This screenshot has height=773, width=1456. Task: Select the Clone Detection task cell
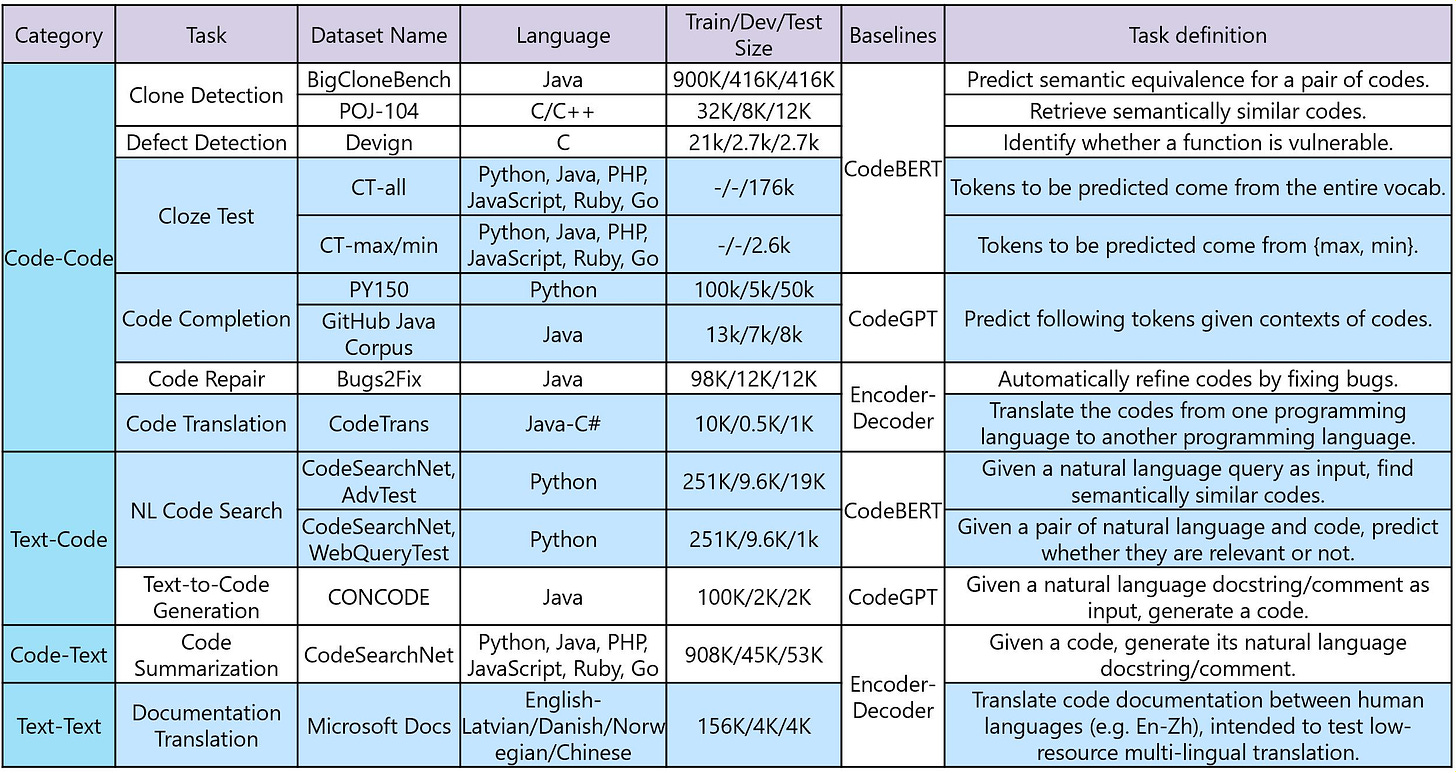[x=206, y=95]
